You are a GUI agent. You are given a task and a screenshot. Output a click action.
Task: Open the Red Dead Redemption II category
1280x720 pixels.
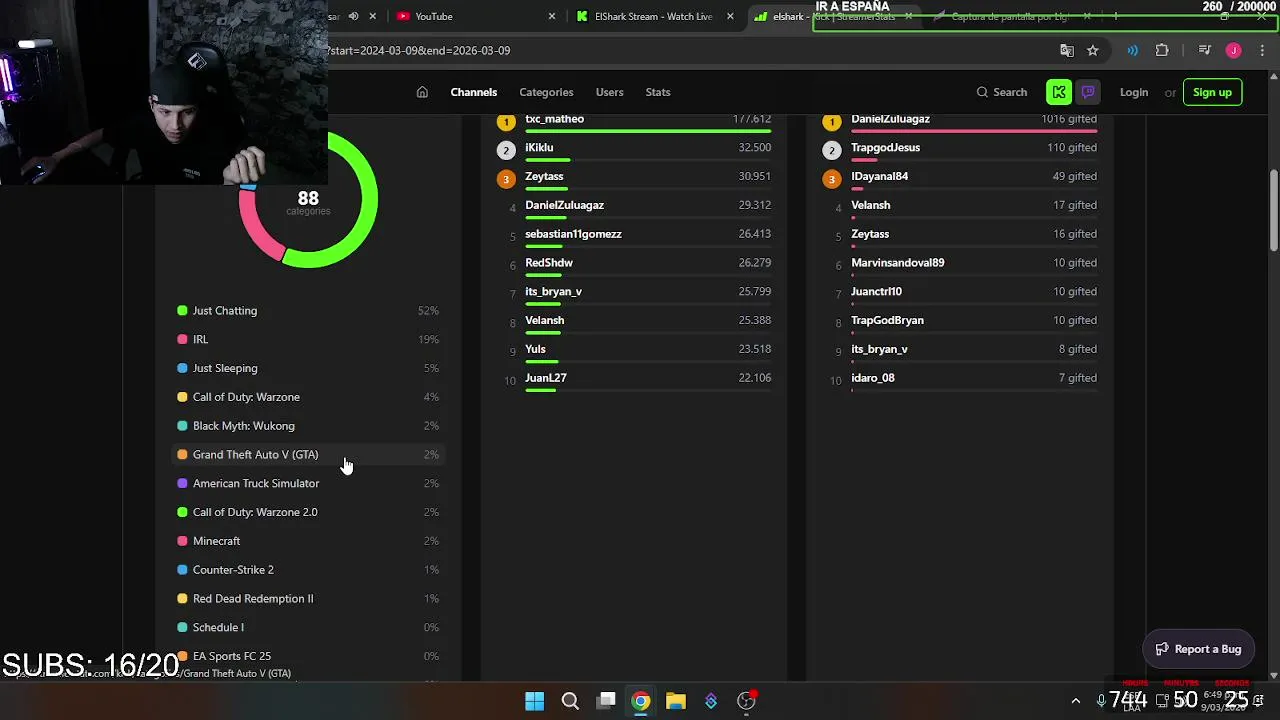pos(308,599)
